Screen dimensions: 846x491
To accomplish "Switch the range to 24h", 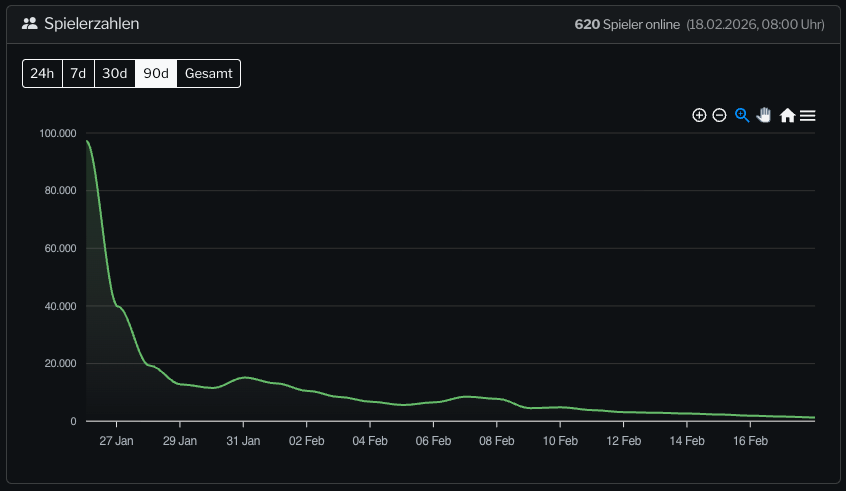I will point(42,73).
